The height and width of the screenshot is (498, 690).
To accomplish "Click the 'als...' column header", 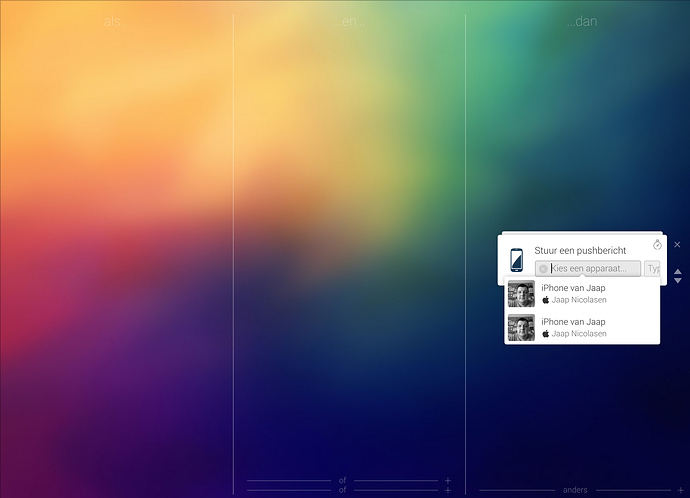I will pos(116,21).
